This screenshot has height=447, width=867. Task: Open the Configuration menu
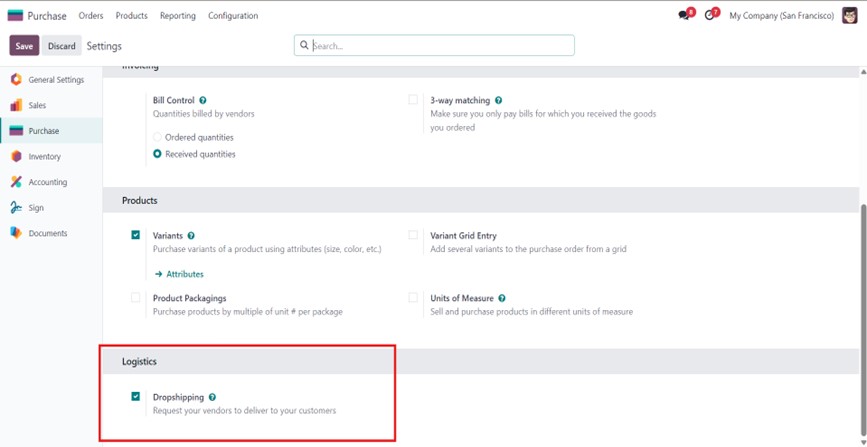pos(233,16)
